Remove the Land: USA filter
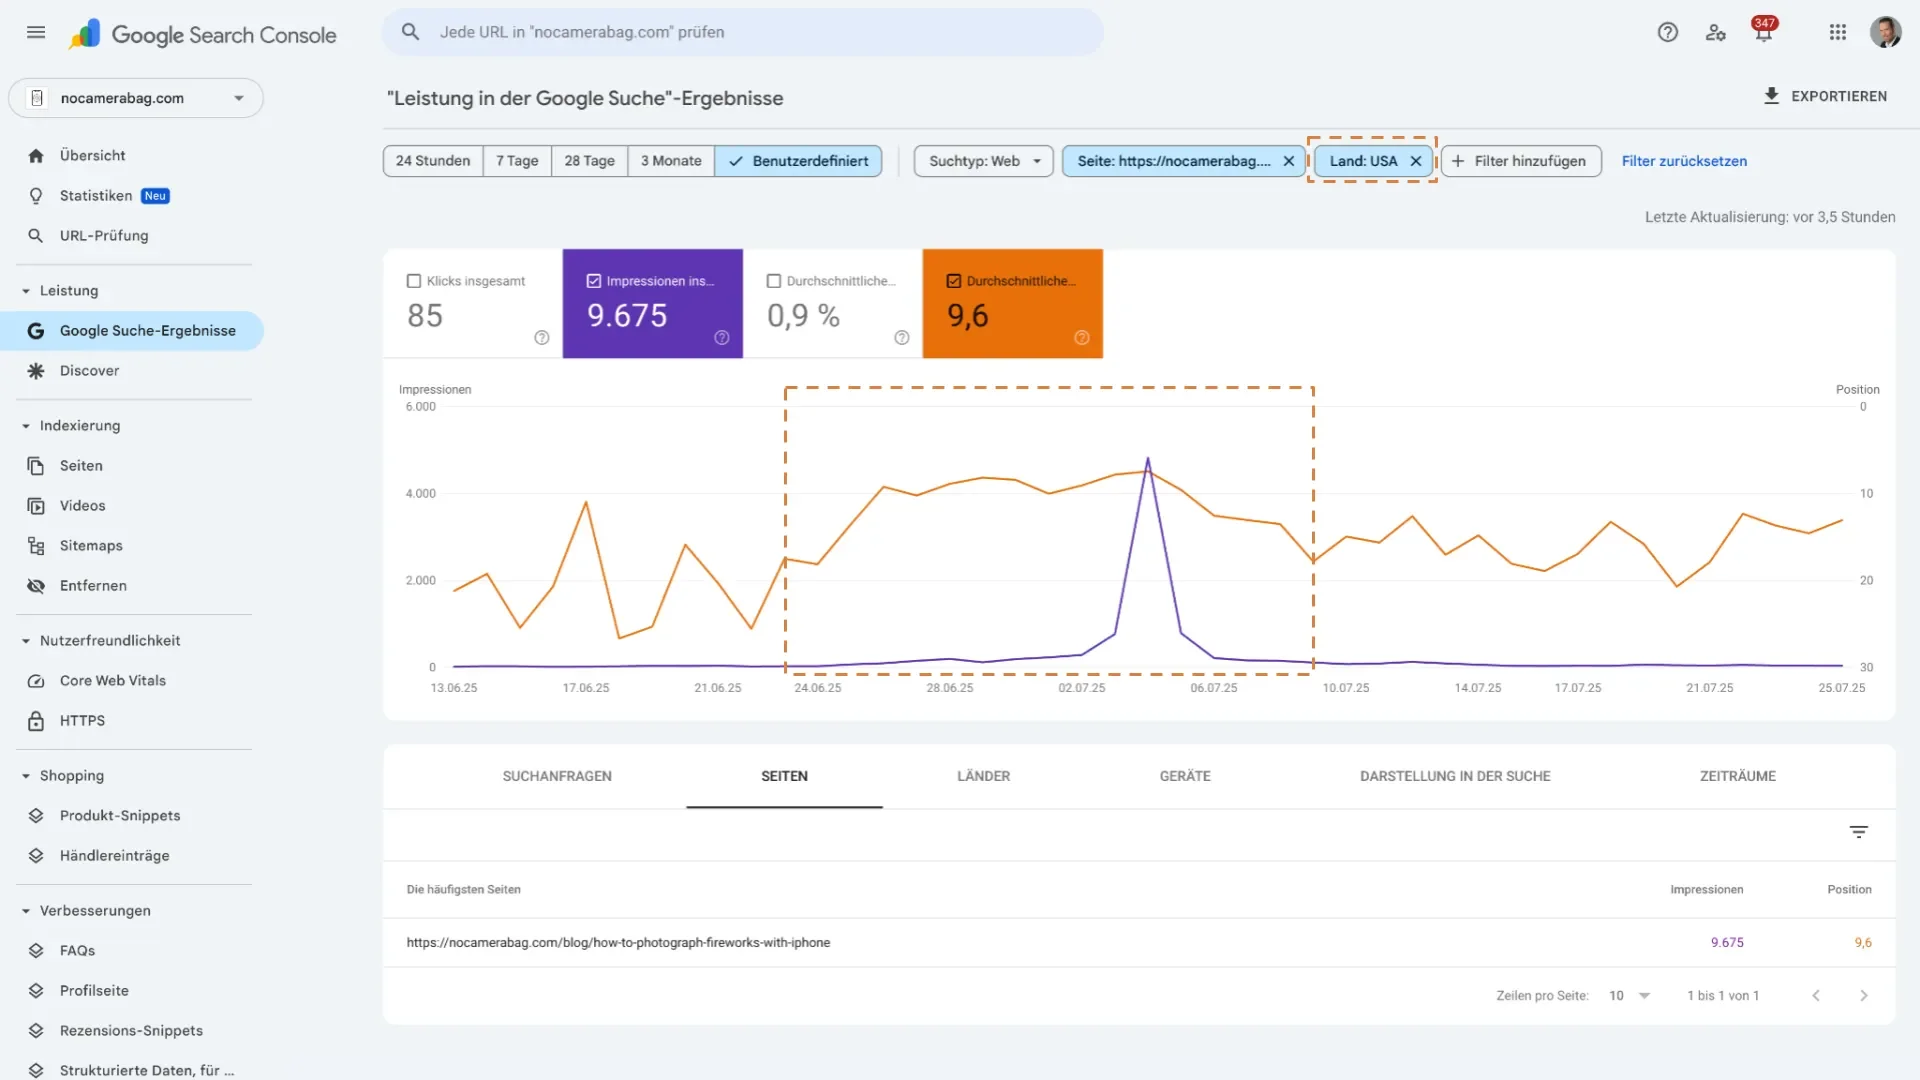The image size is (1920, 1080). tap(1416, 161)
